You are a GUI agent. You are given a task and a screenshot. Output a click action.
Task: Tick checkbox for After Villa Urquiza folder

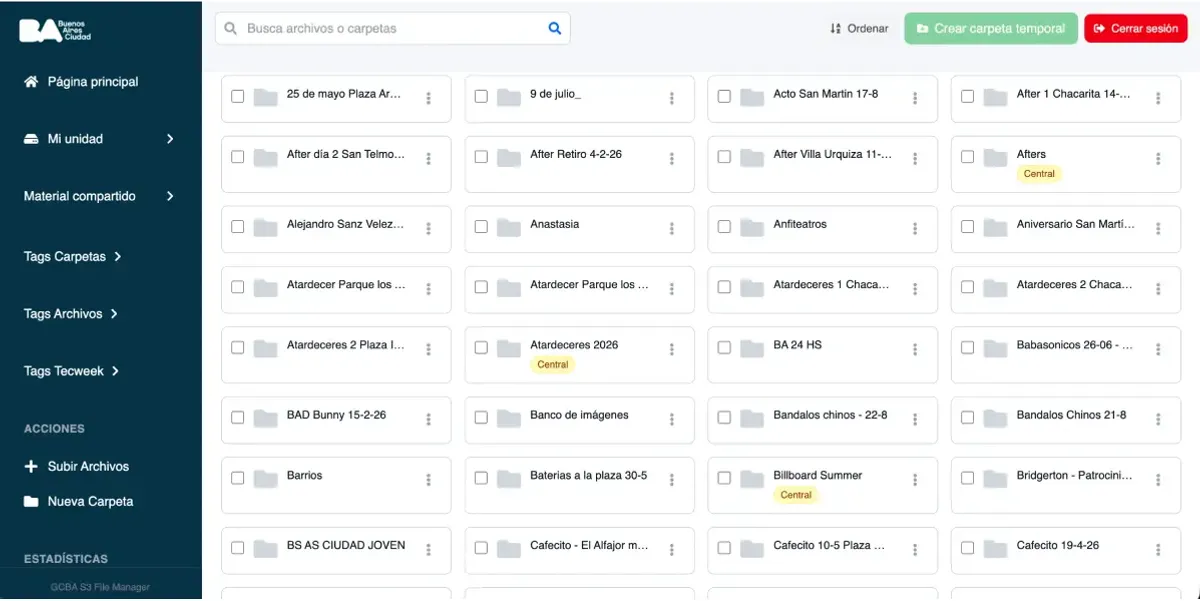(724, 157)
